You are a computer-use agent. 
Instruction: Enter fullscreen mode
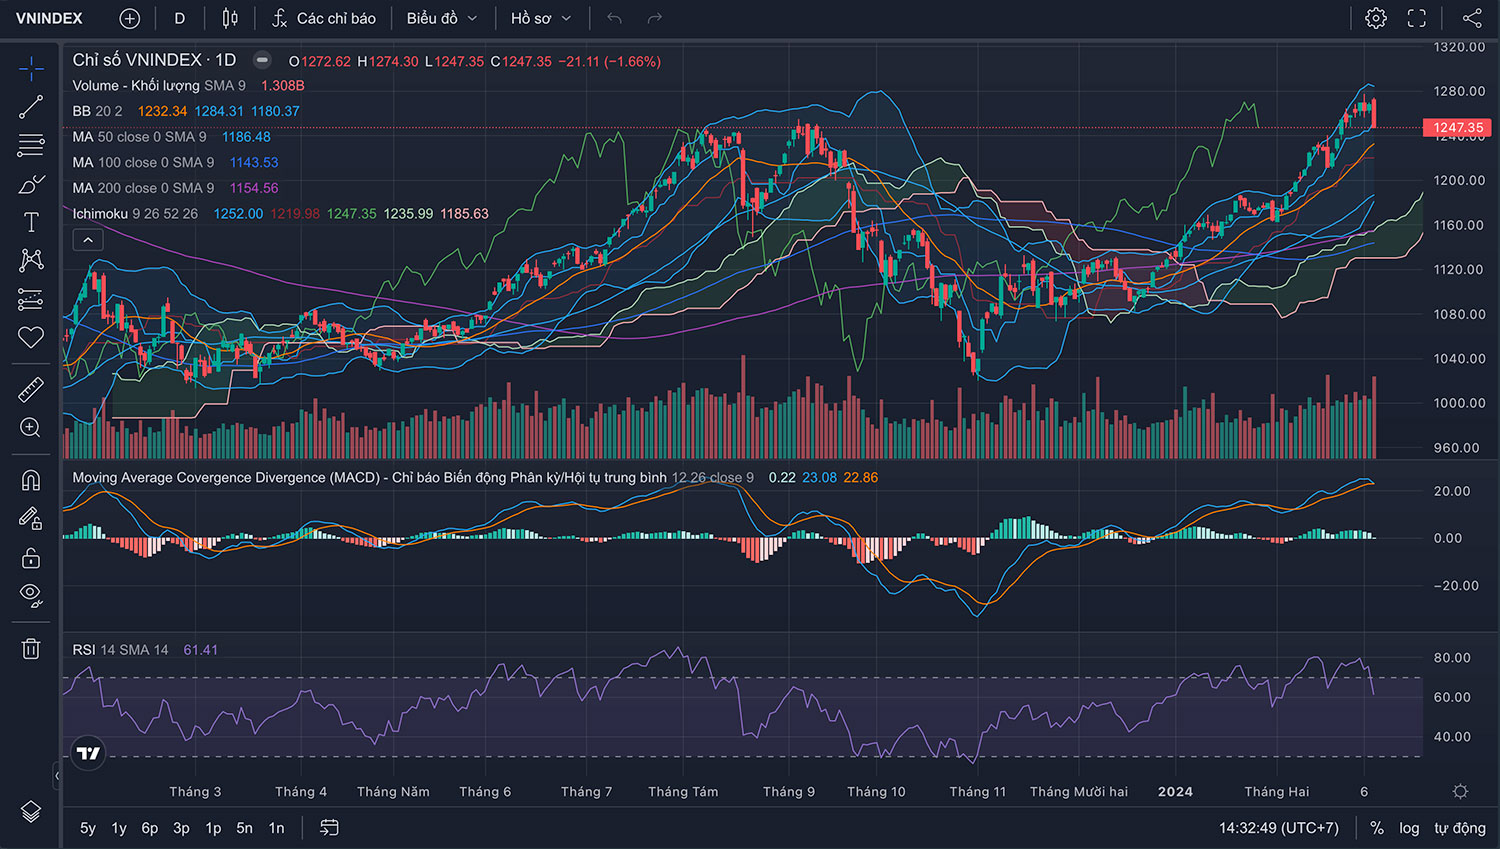pyautogui.click(x=1417, y=18)
